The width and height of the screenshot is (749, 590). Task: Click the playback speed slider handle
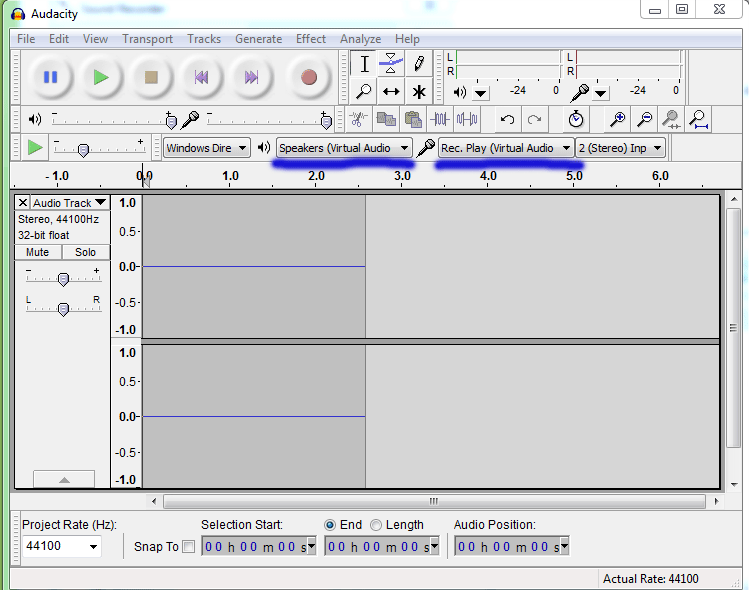83,150
